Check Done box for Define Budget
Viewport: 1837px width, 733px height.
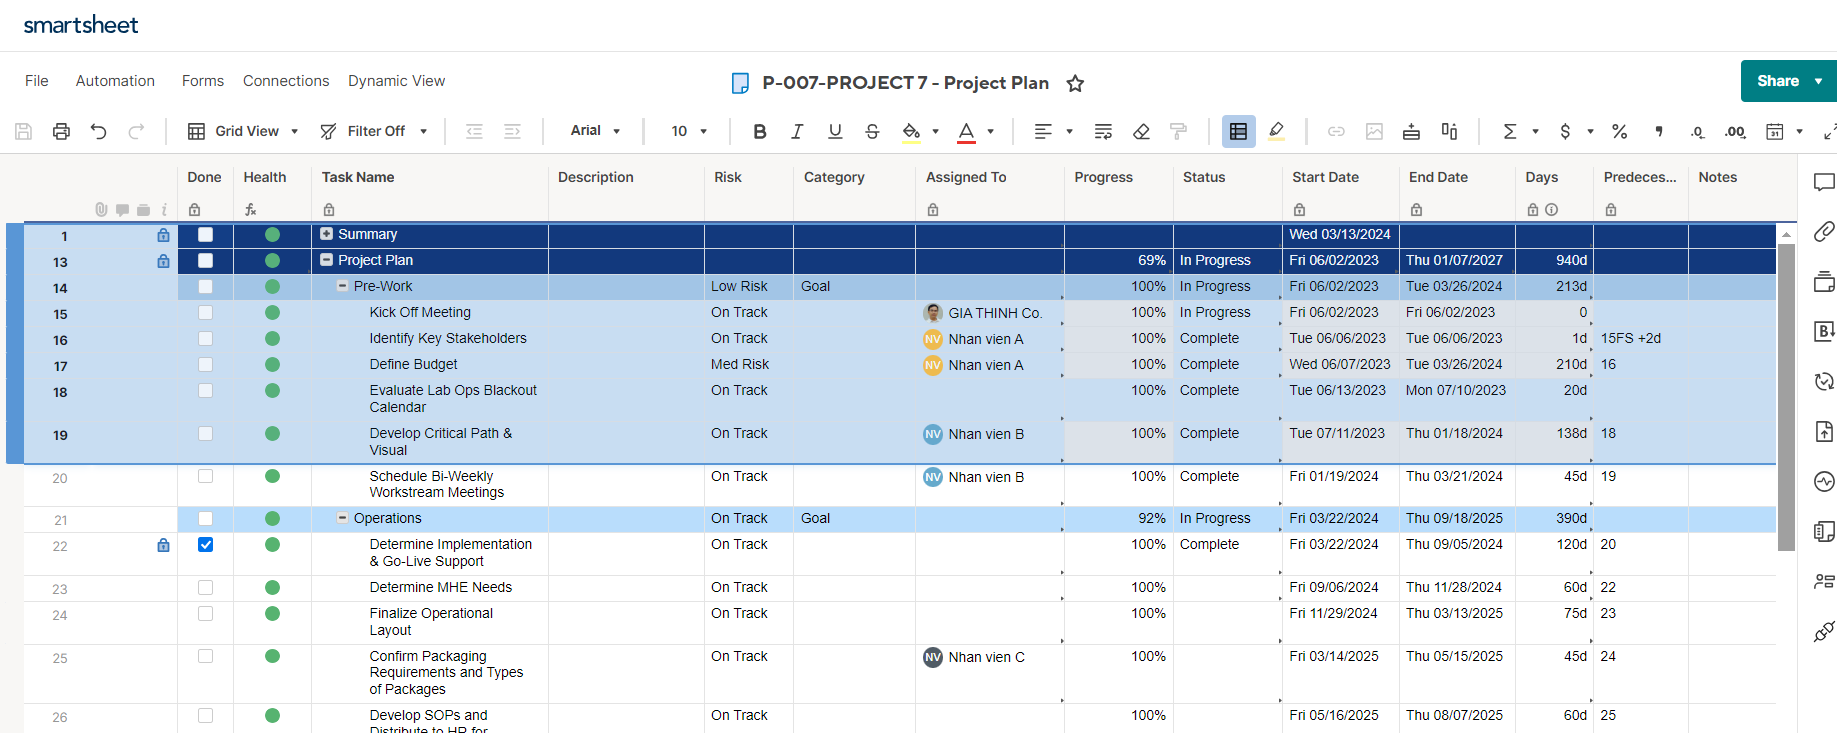point(205,364)
